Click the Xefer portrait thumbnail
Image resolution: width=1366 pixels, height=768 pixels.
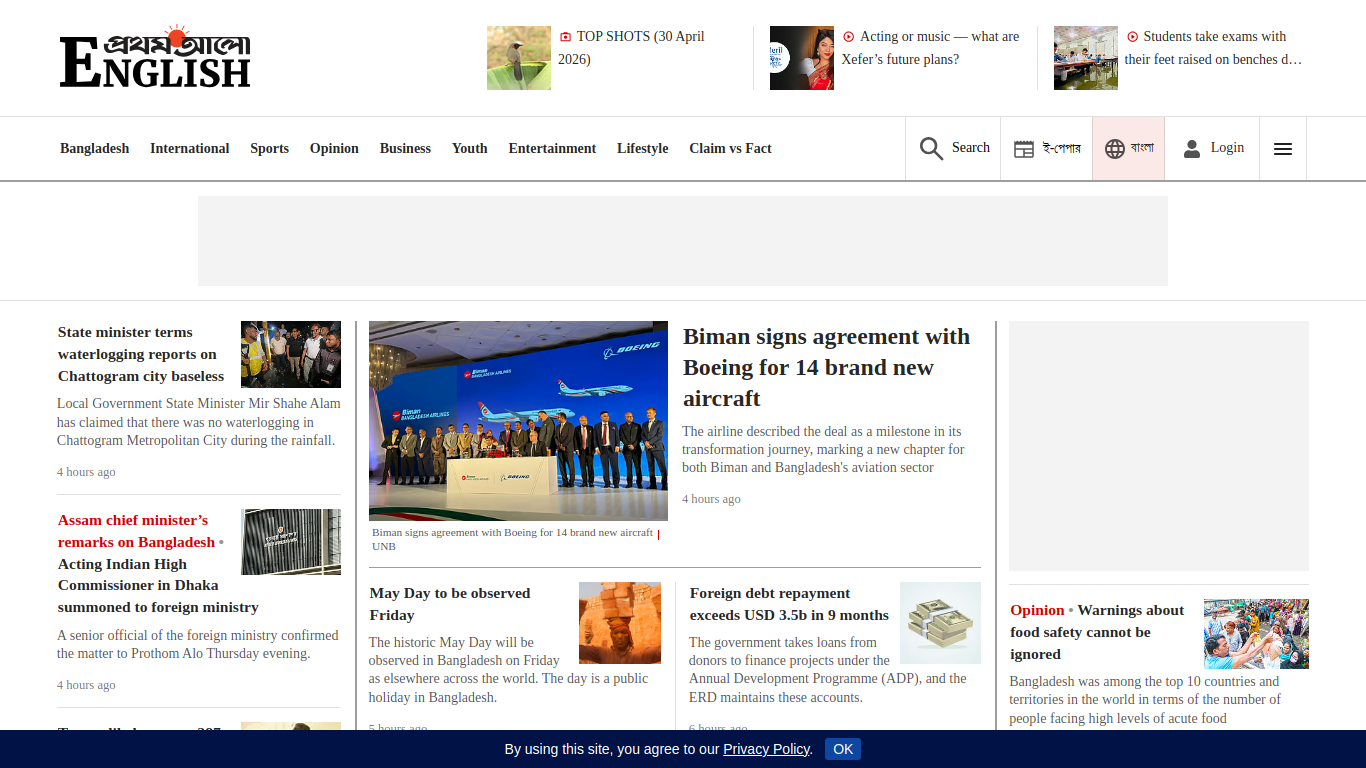click(802, 58)
